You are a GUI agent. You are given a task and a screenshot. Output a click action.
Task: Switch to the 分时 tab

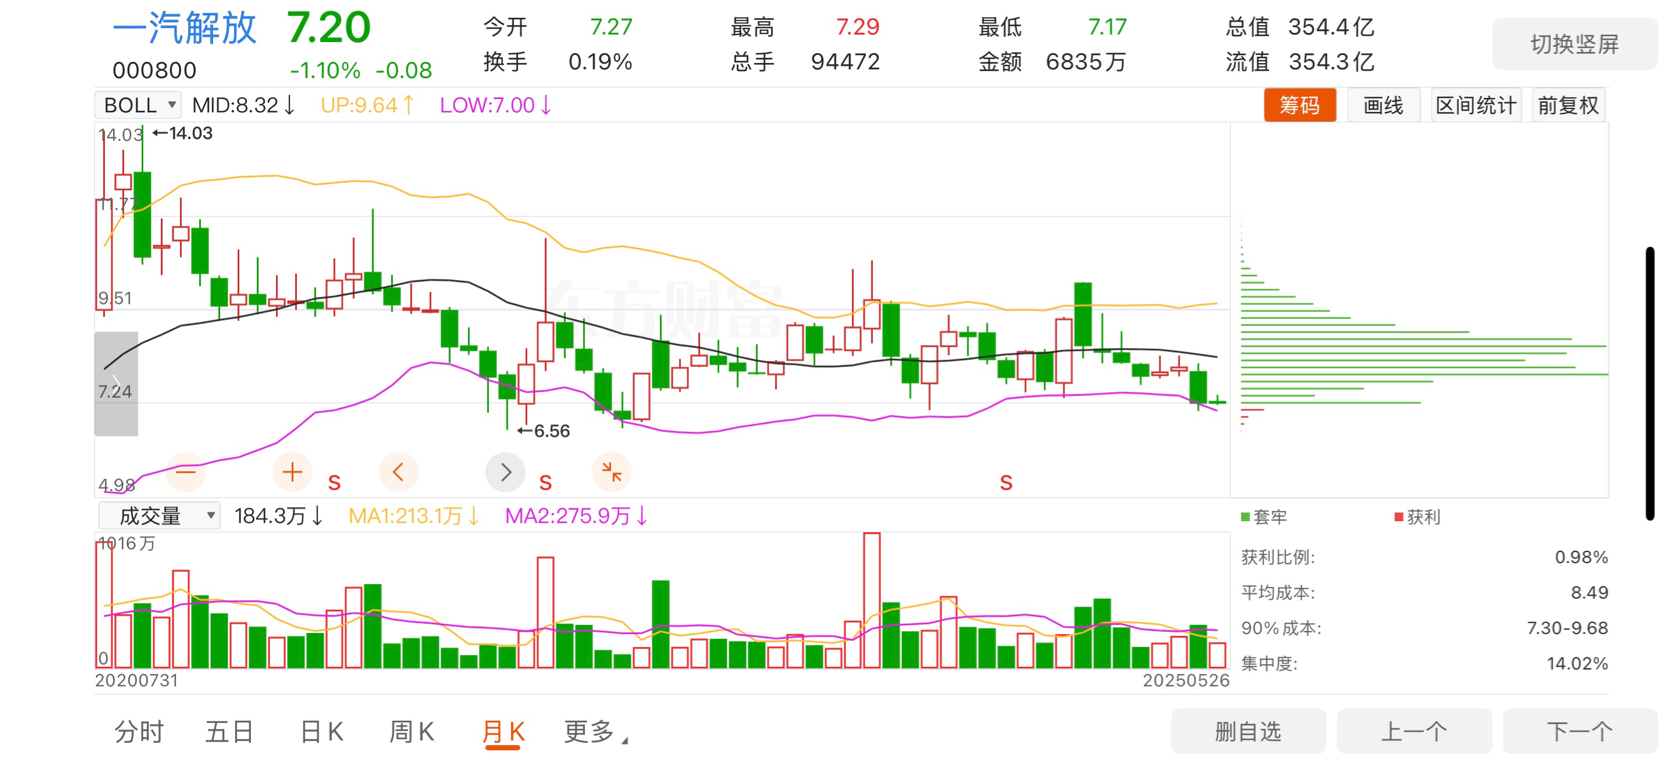click(139, 732)
